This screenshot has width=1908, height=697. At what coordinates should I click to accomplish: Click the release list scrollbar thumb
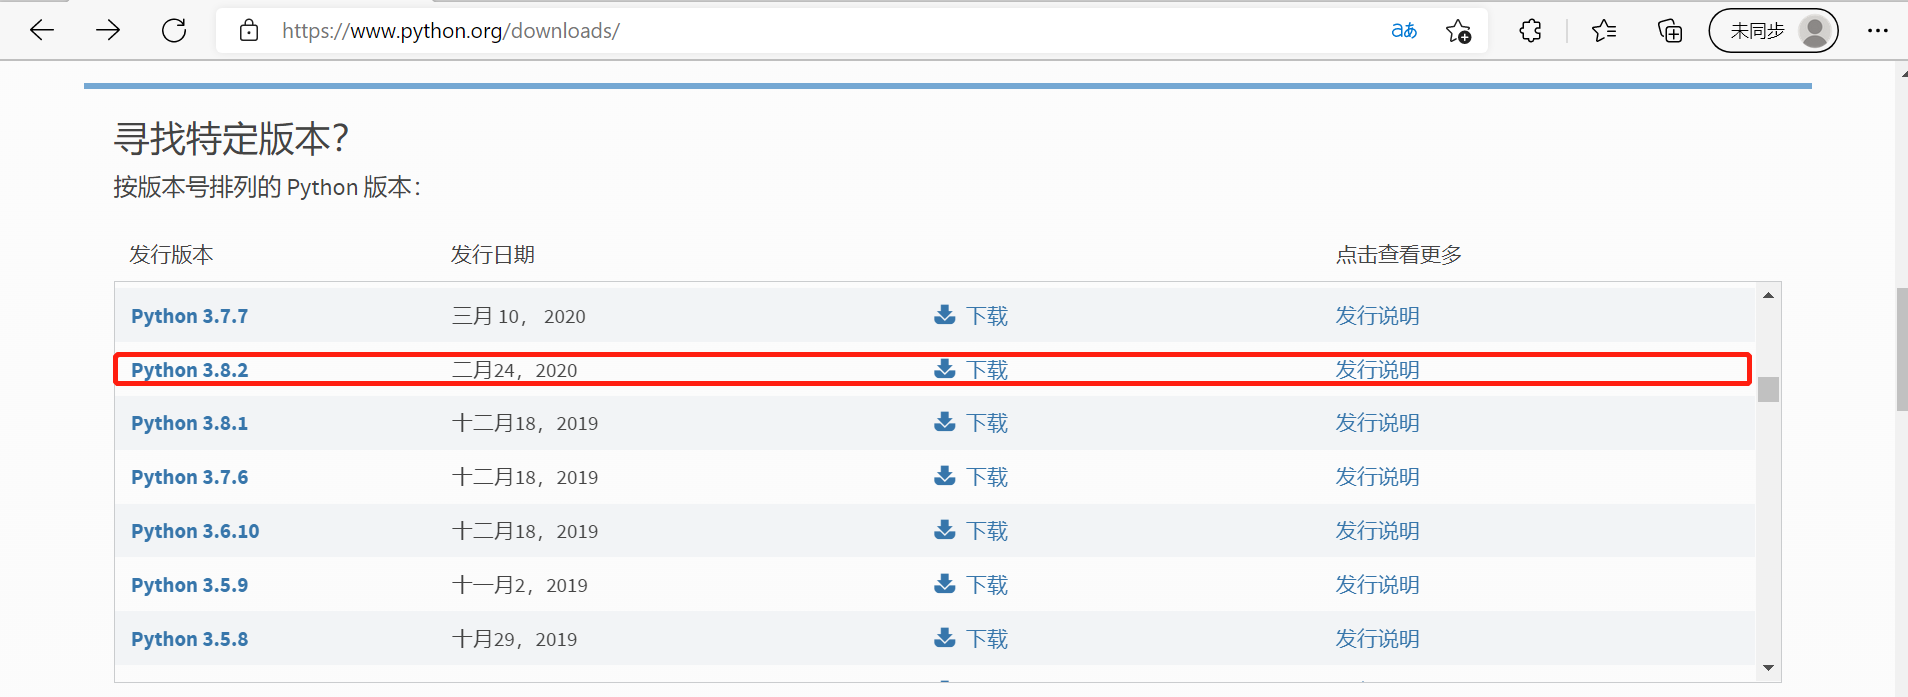1768,389
